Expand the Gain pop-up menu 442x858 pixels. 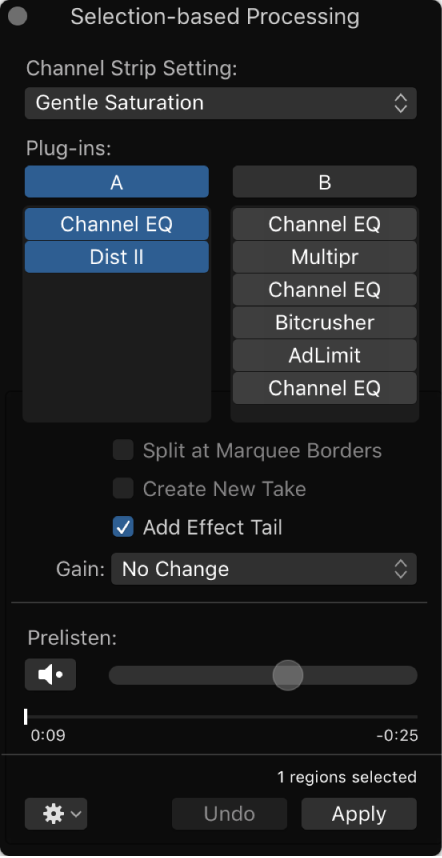coord(264,569)
